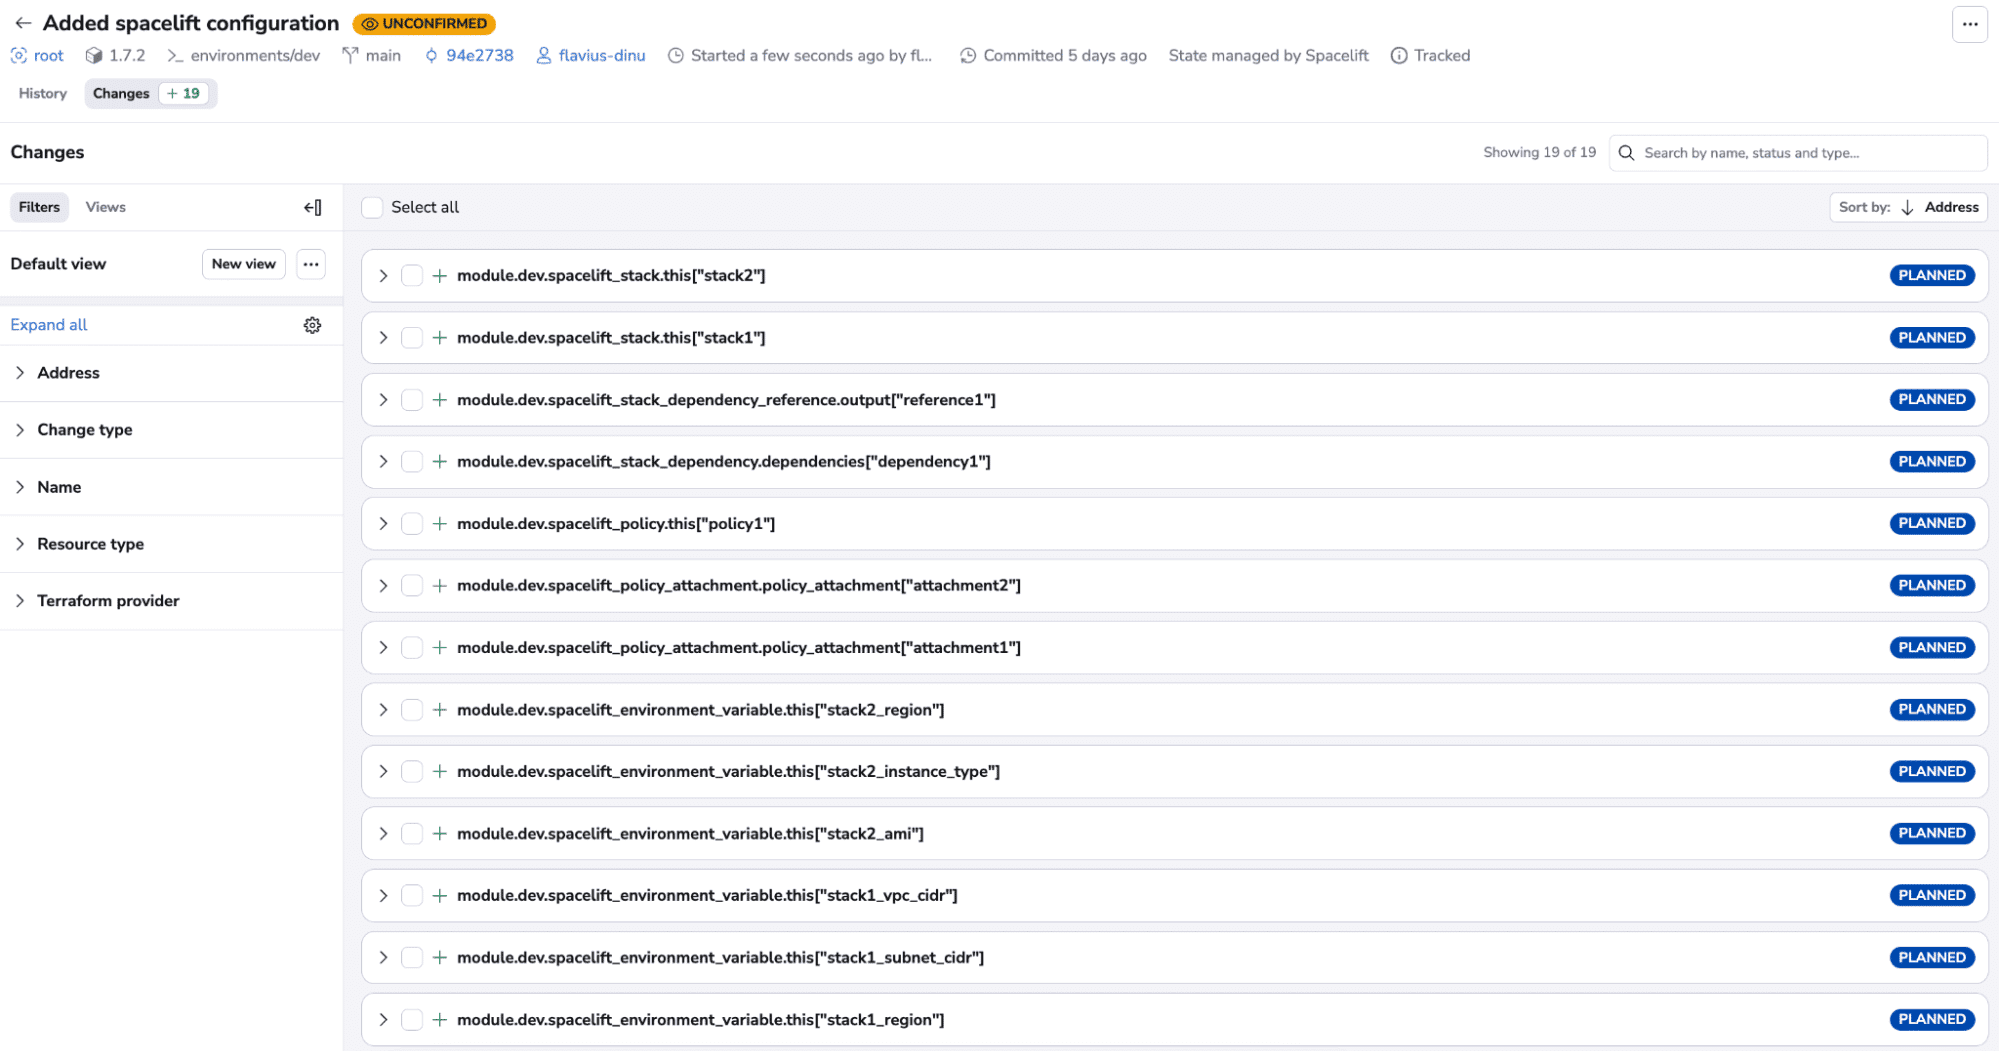The width and height of the screenshot is (1999, 1052).
Task: Click the info icon beside Tracked
Action: (x=1399, y=56)
